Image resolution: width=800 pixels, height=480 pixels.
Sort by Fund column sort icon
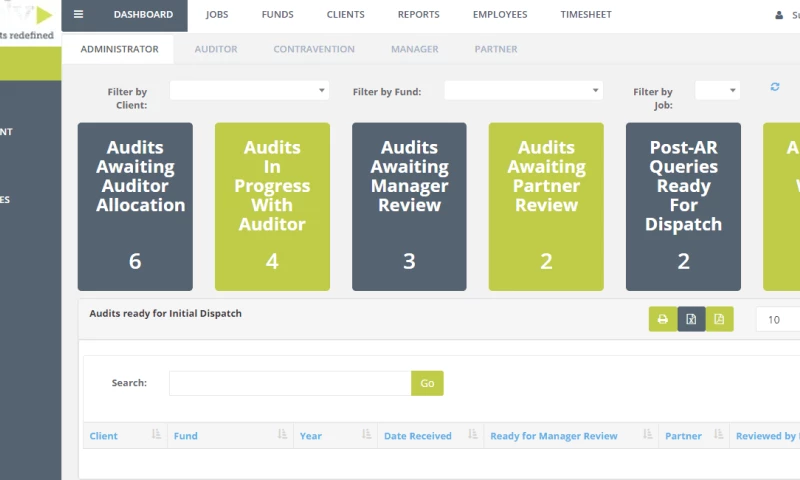point(282,434)
